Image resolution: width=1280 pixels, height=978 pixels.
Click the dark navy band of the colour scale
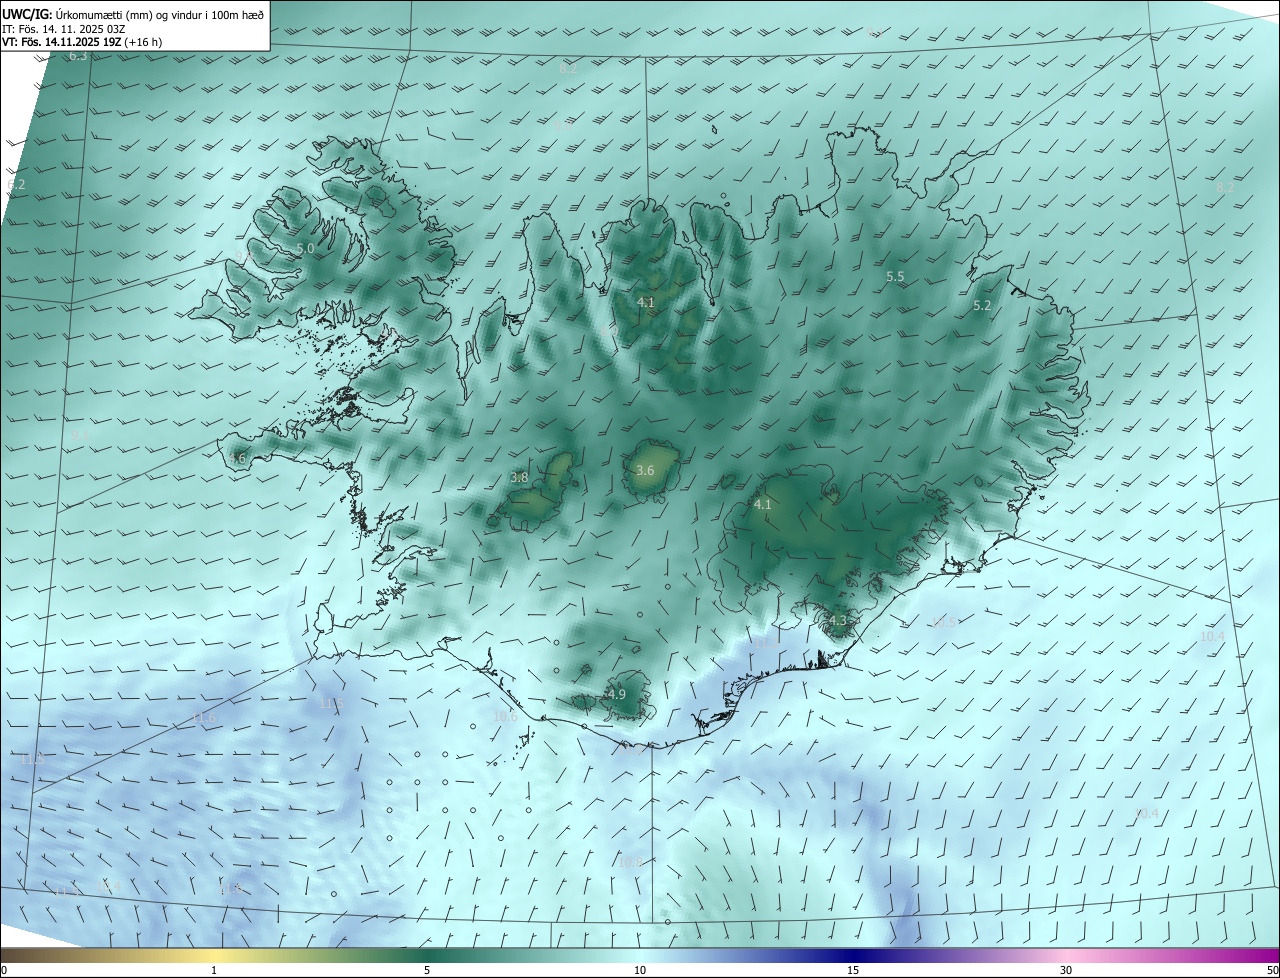pos(853,955)
